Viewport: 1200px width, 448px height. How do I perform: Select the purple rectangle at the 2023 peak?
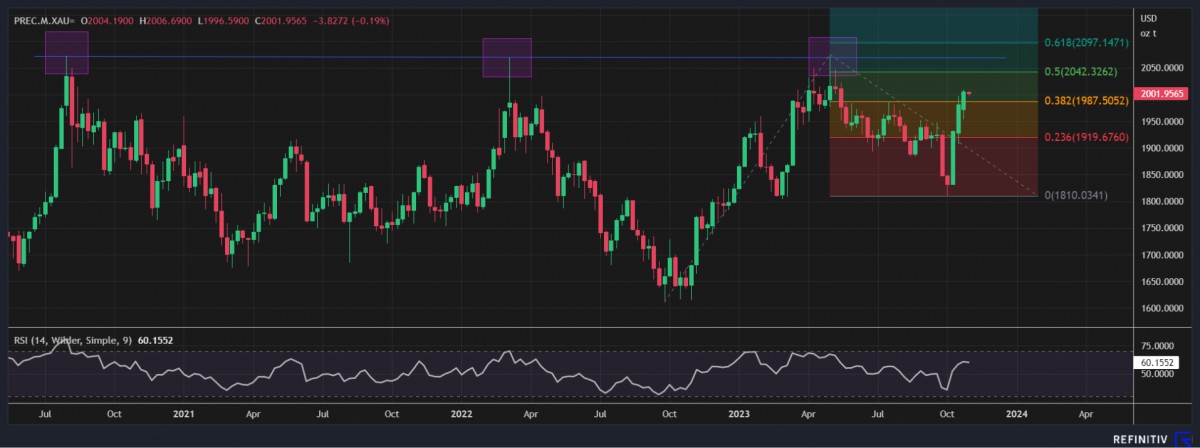832,56
